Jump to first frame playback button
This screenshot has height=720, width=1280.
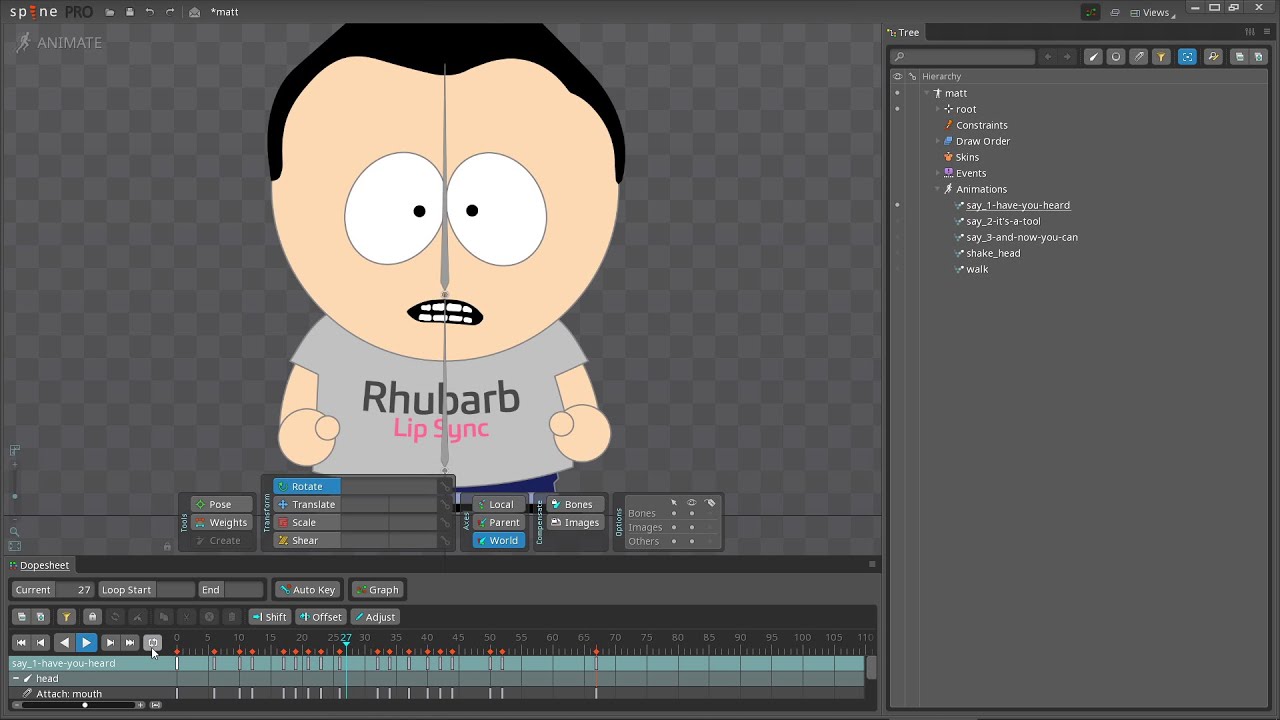coord(21,643)
